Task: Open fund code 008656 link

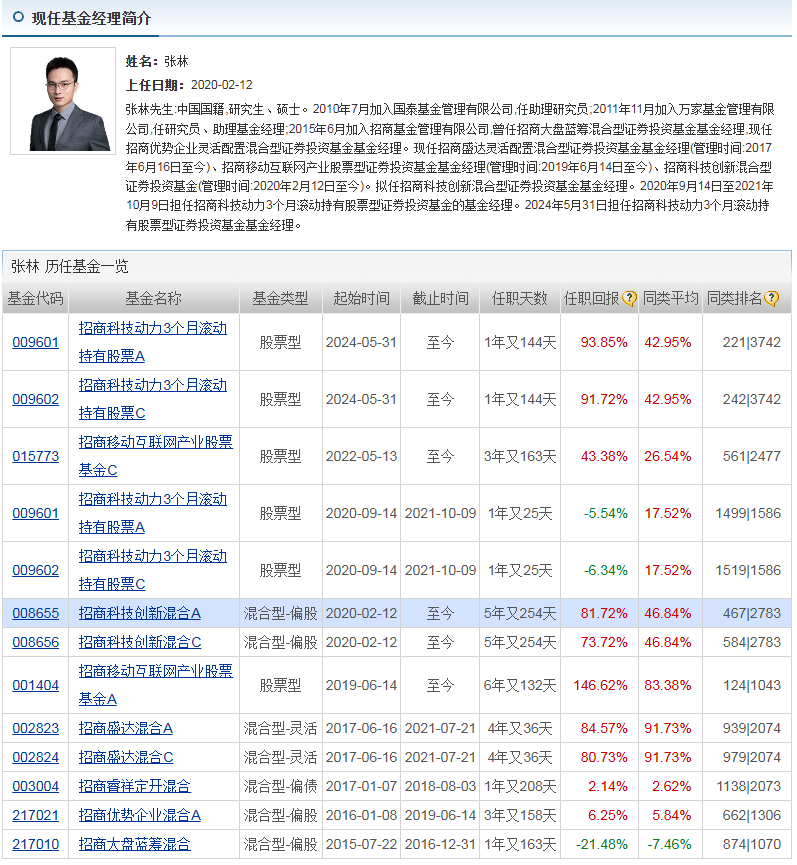Action: click(35, 643)
